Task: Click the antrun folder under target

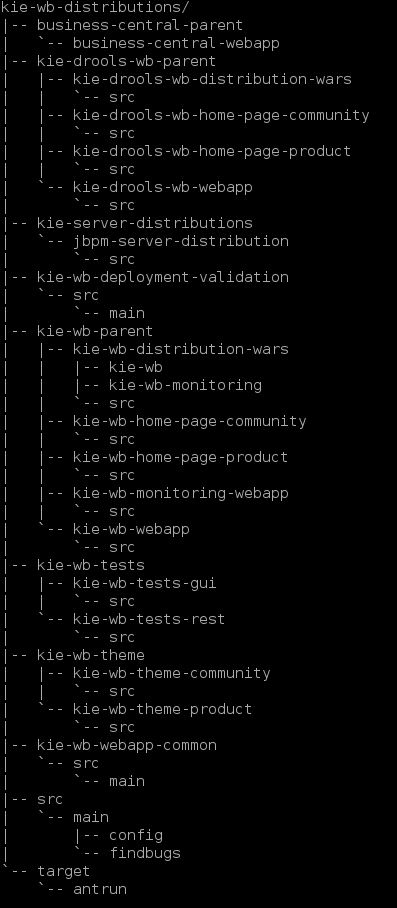Action: (100, 889)
